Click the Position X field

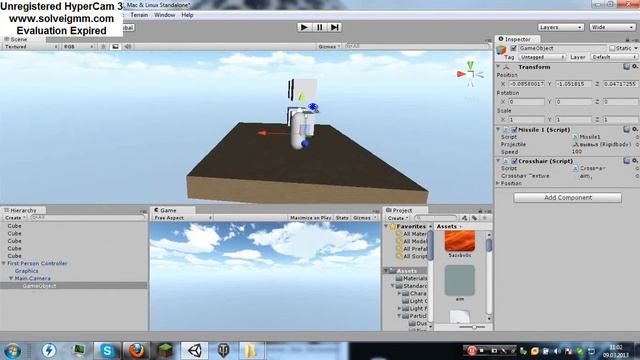pos(527,84)
